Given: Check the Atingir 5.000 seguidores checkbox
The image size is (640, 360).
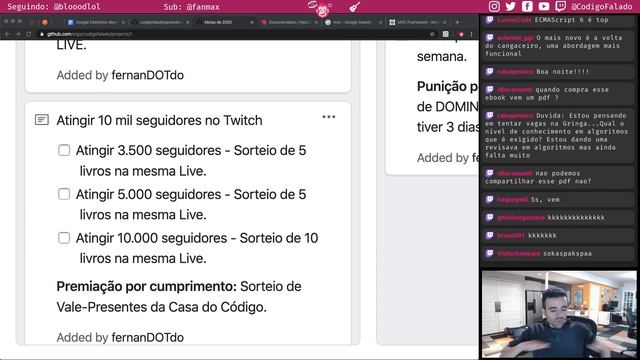Looking at the screenshot, I should pos(64,194).
